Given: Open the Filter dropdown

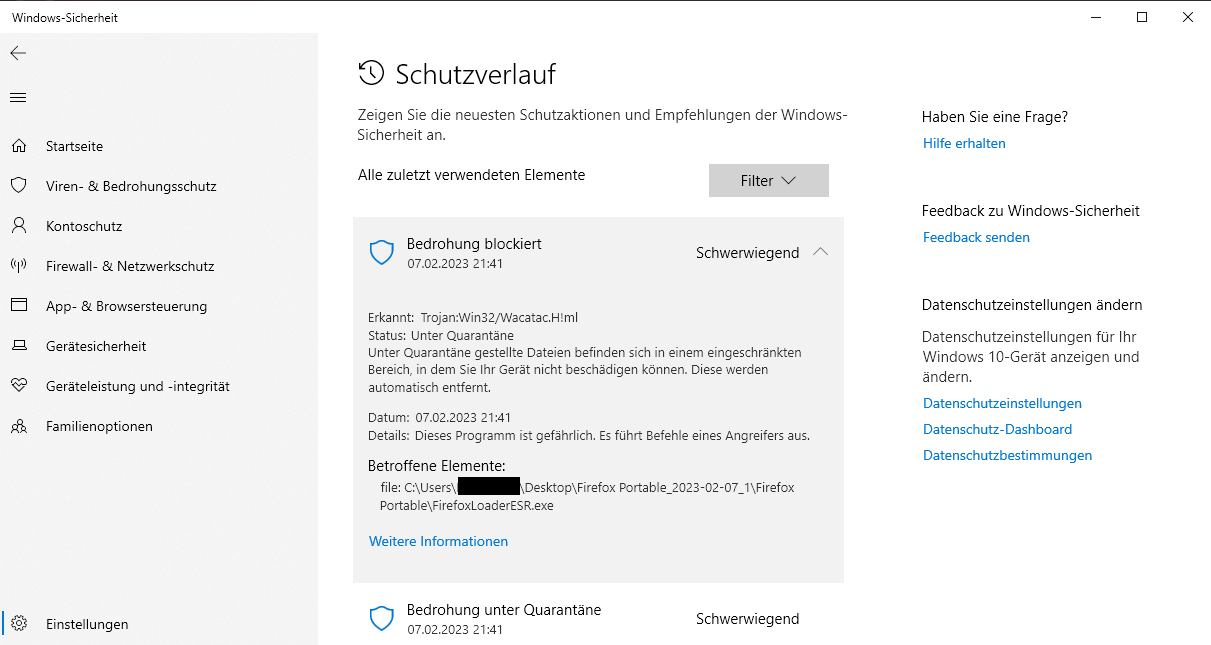Looking at the screenshot, I should tap(768, 181).
